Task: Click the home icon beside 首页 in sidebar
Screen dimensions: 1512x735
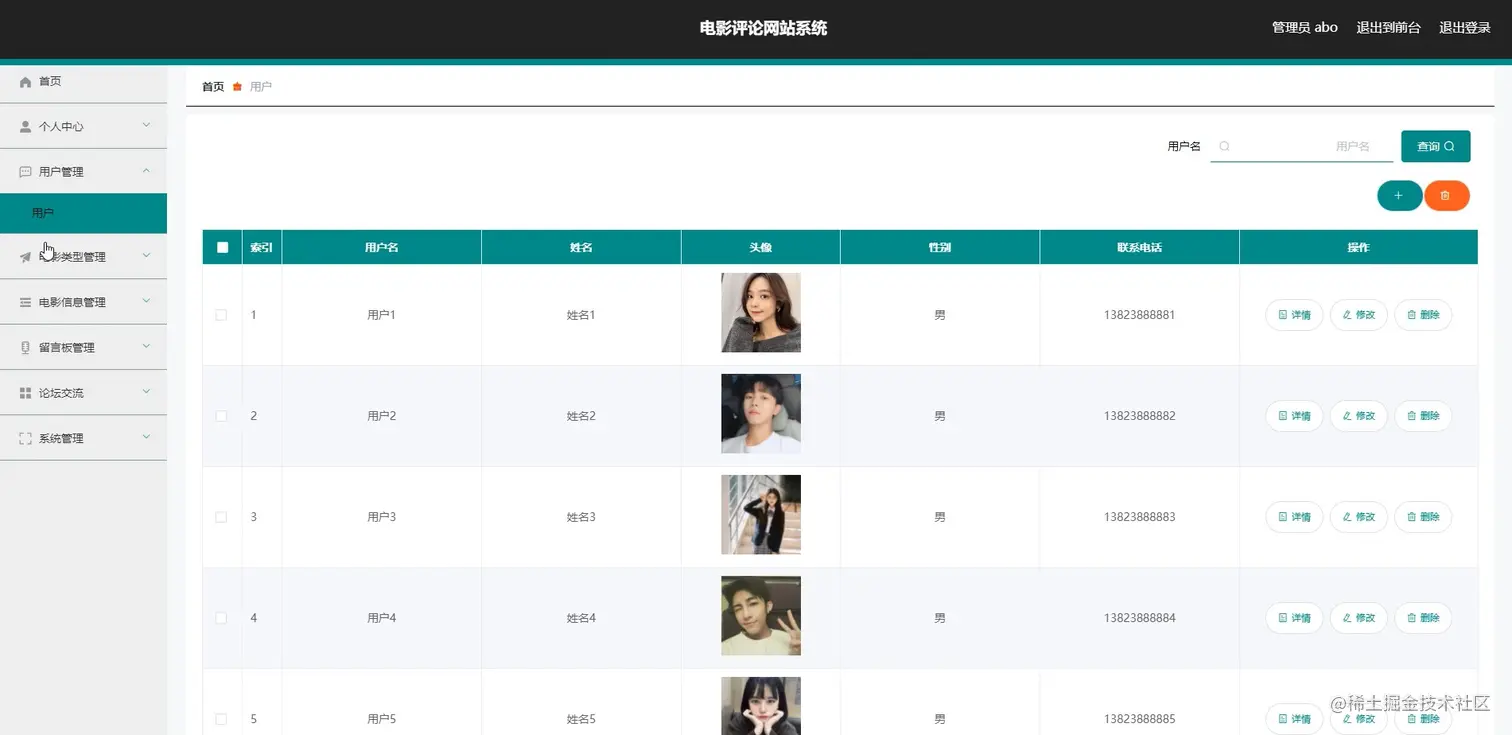Action: pos(26,82)
